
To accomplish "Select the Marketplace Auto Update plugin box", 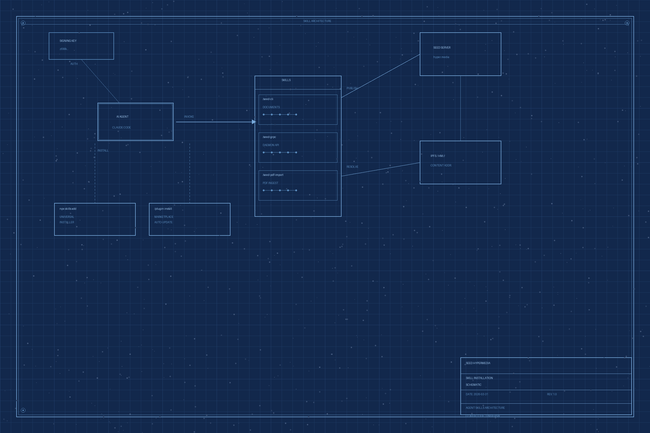I will pyautogui.click(x=189, y=219).
